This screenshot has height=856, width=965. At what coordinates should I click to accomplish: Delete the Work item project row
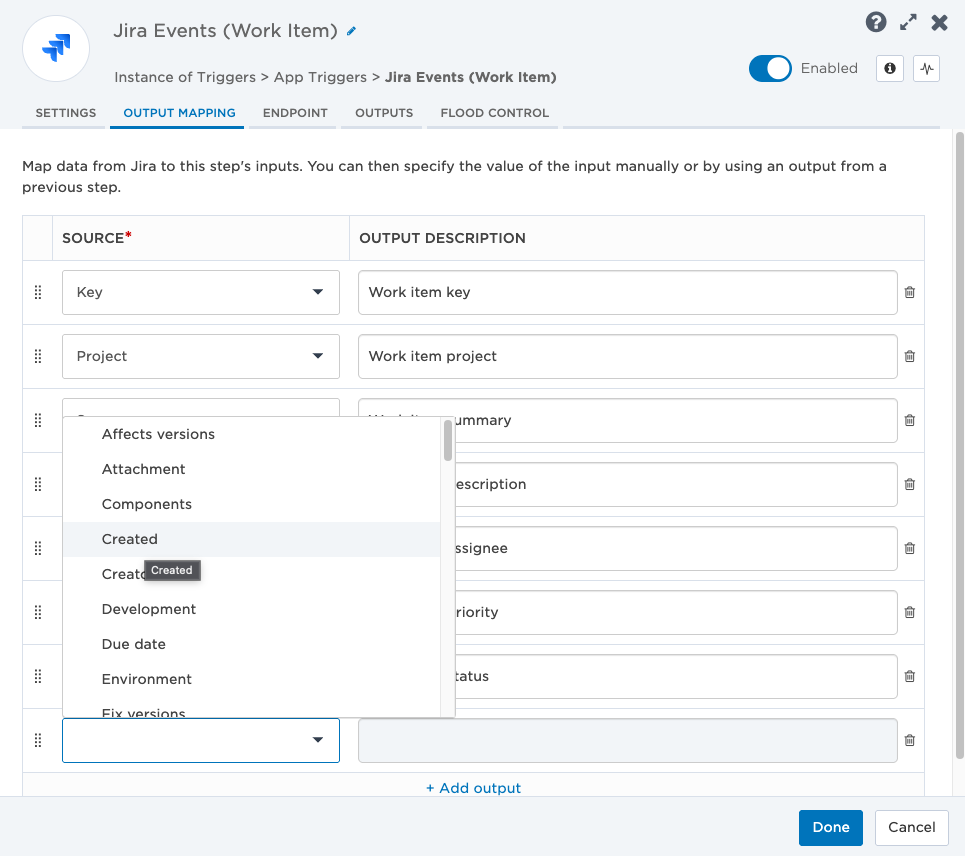910,356
